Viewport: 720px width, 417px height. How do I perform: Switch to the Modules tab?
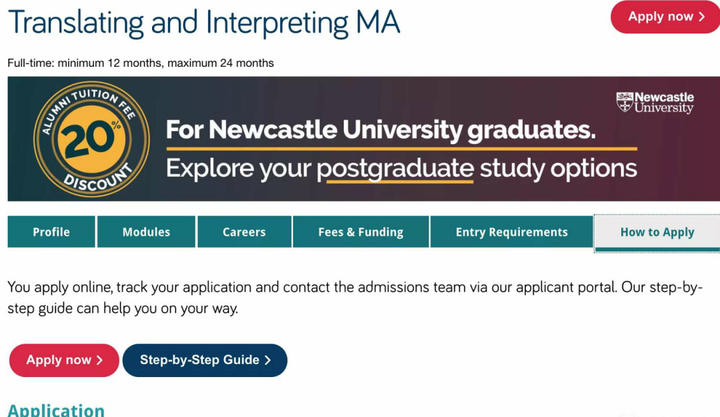click(x=146, y=232)
